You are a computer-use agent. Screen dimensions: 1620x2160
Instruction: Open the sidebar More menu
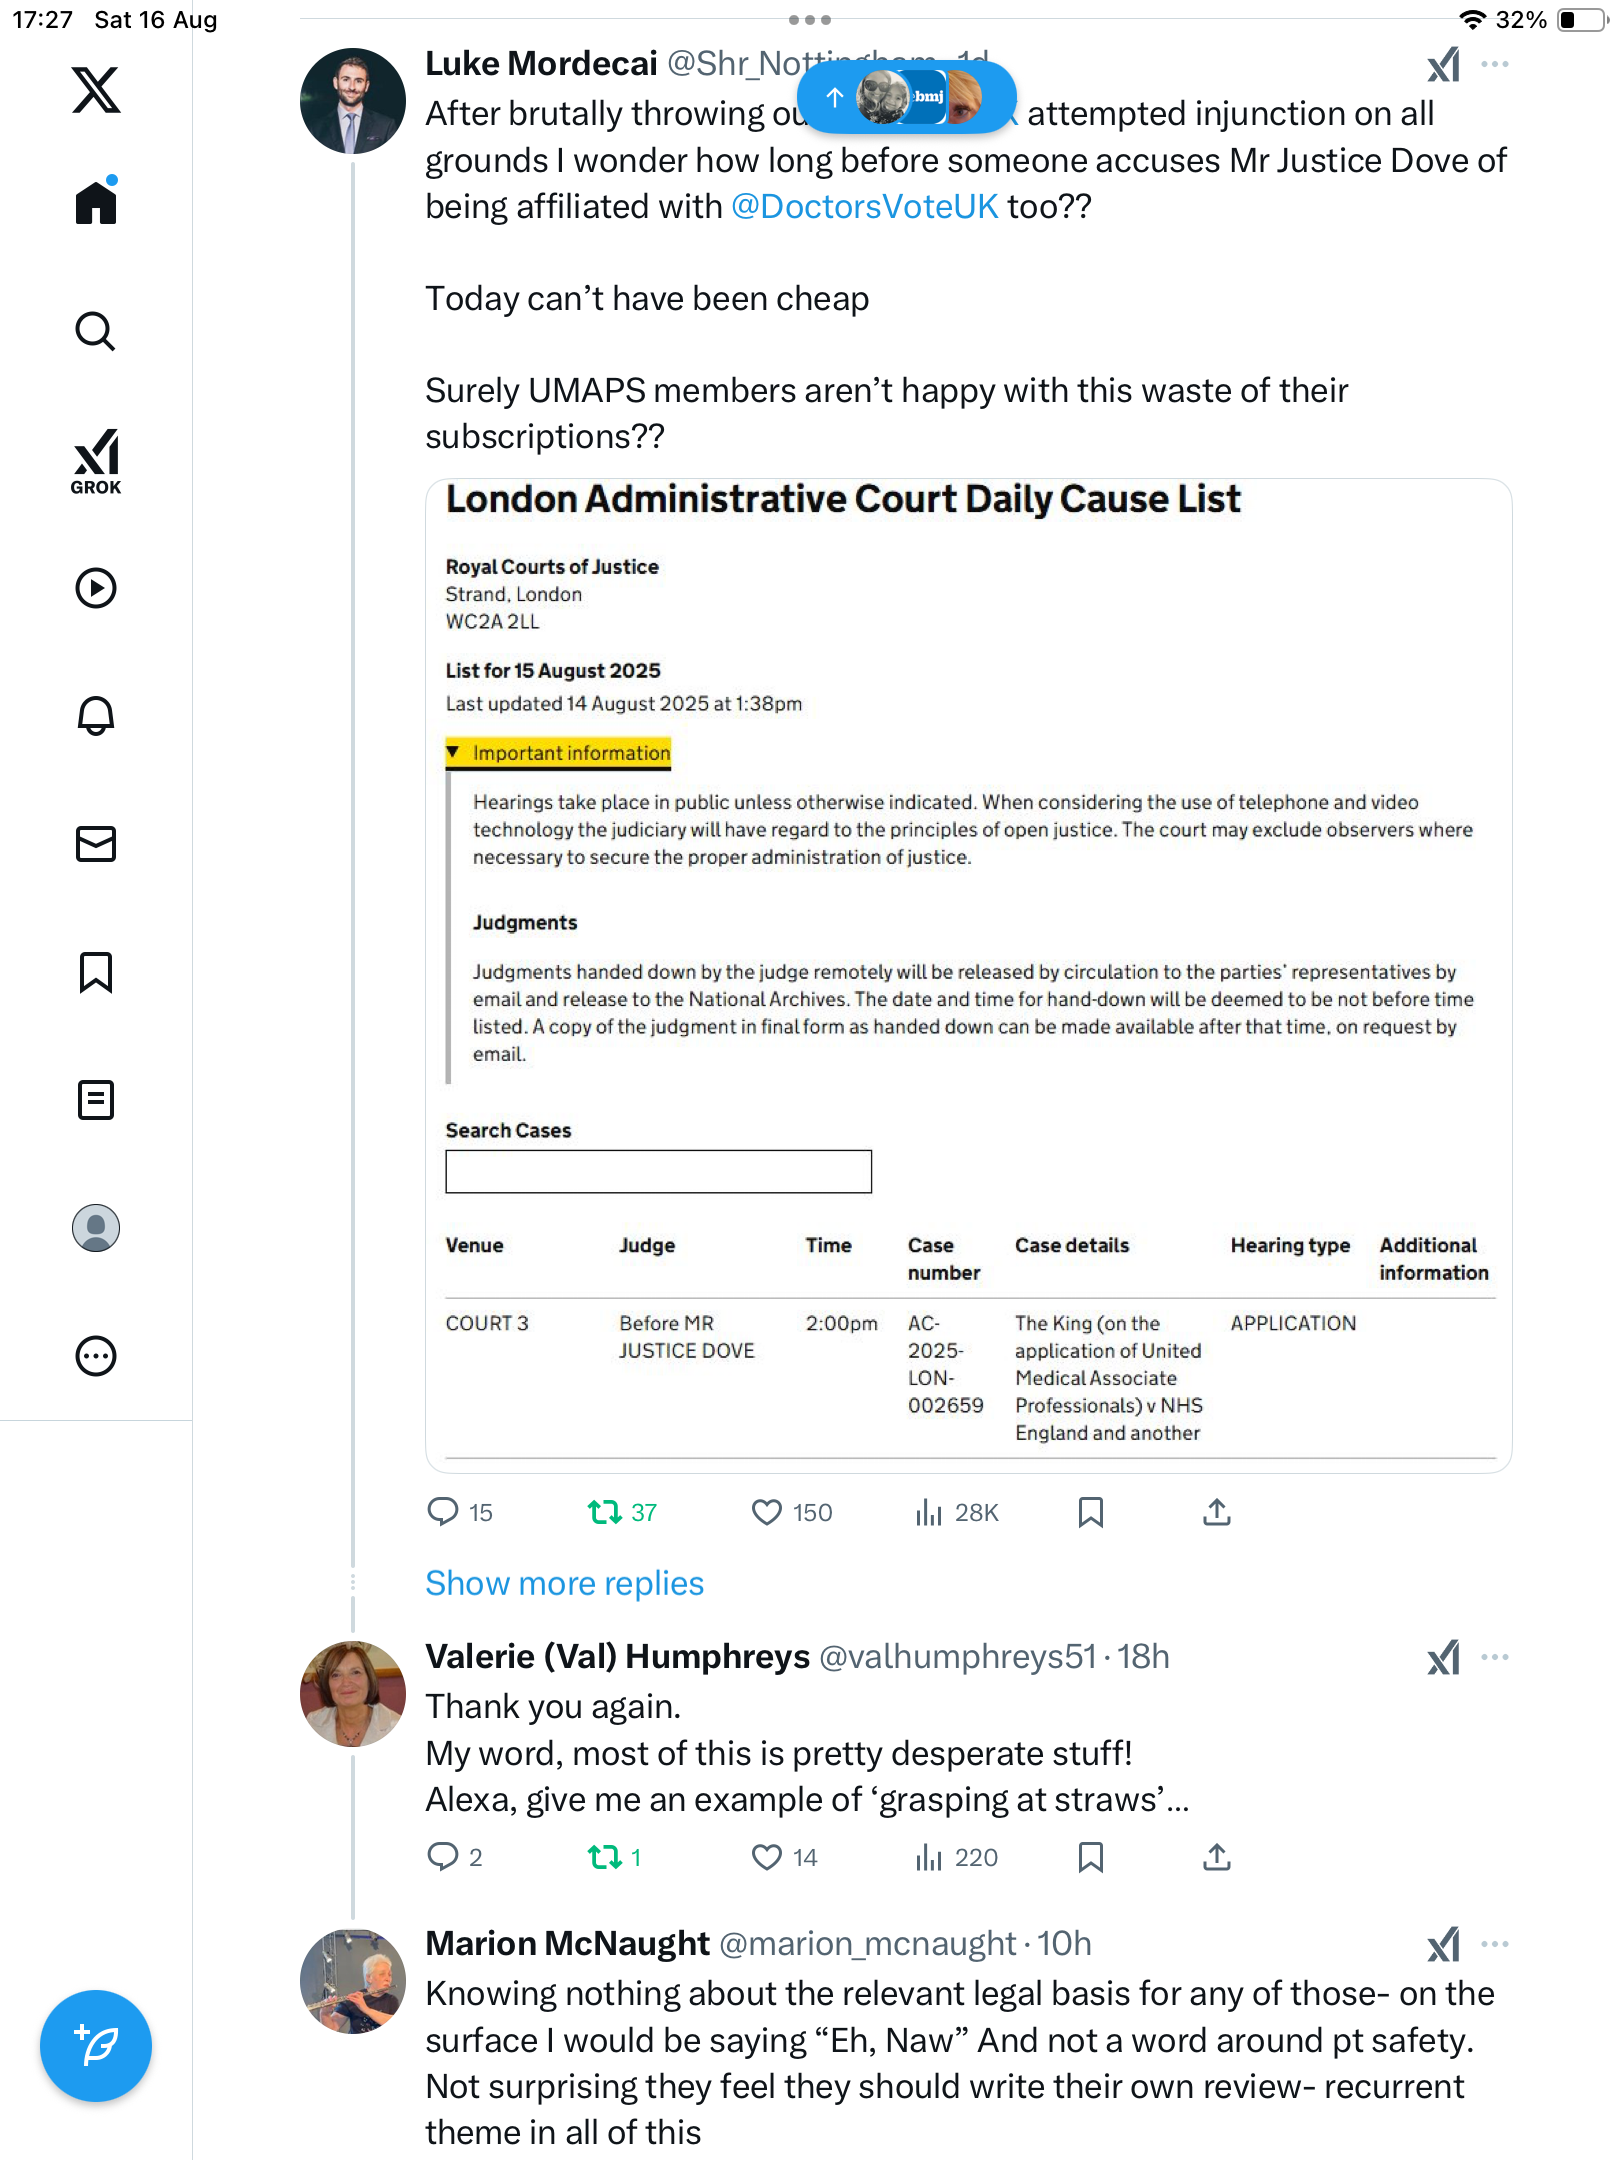[96, 1356]
